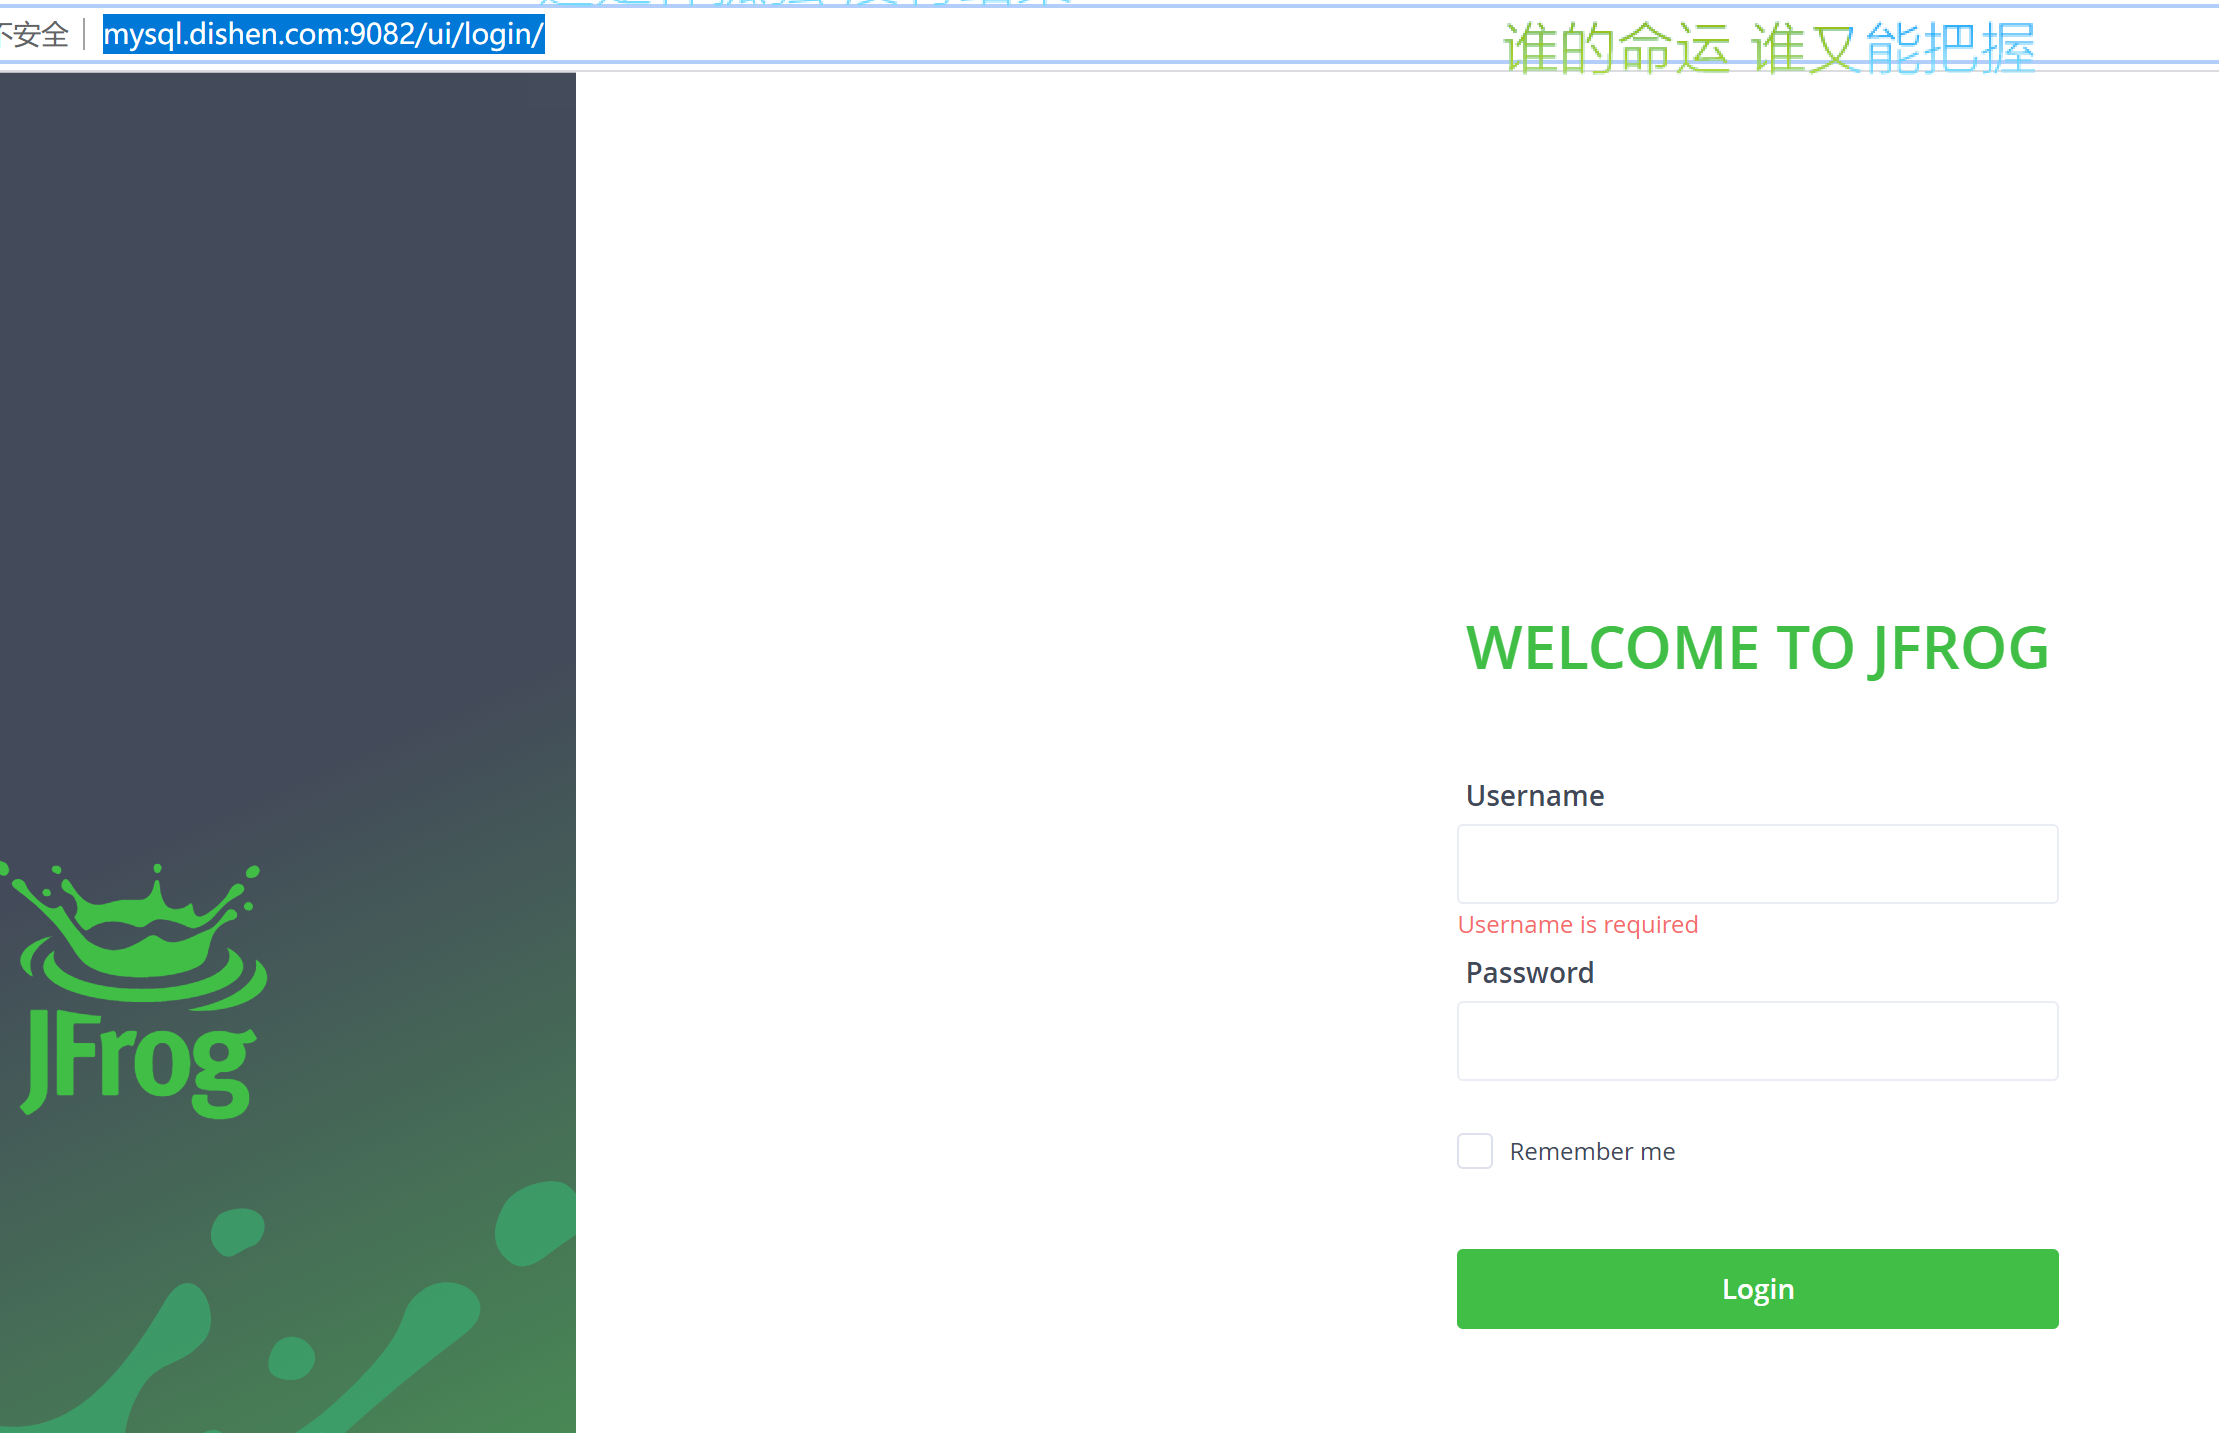Expand browser autofill on the Username field
The width and height of the screenshot is (2219, 1433).
tap(1757, 863)
